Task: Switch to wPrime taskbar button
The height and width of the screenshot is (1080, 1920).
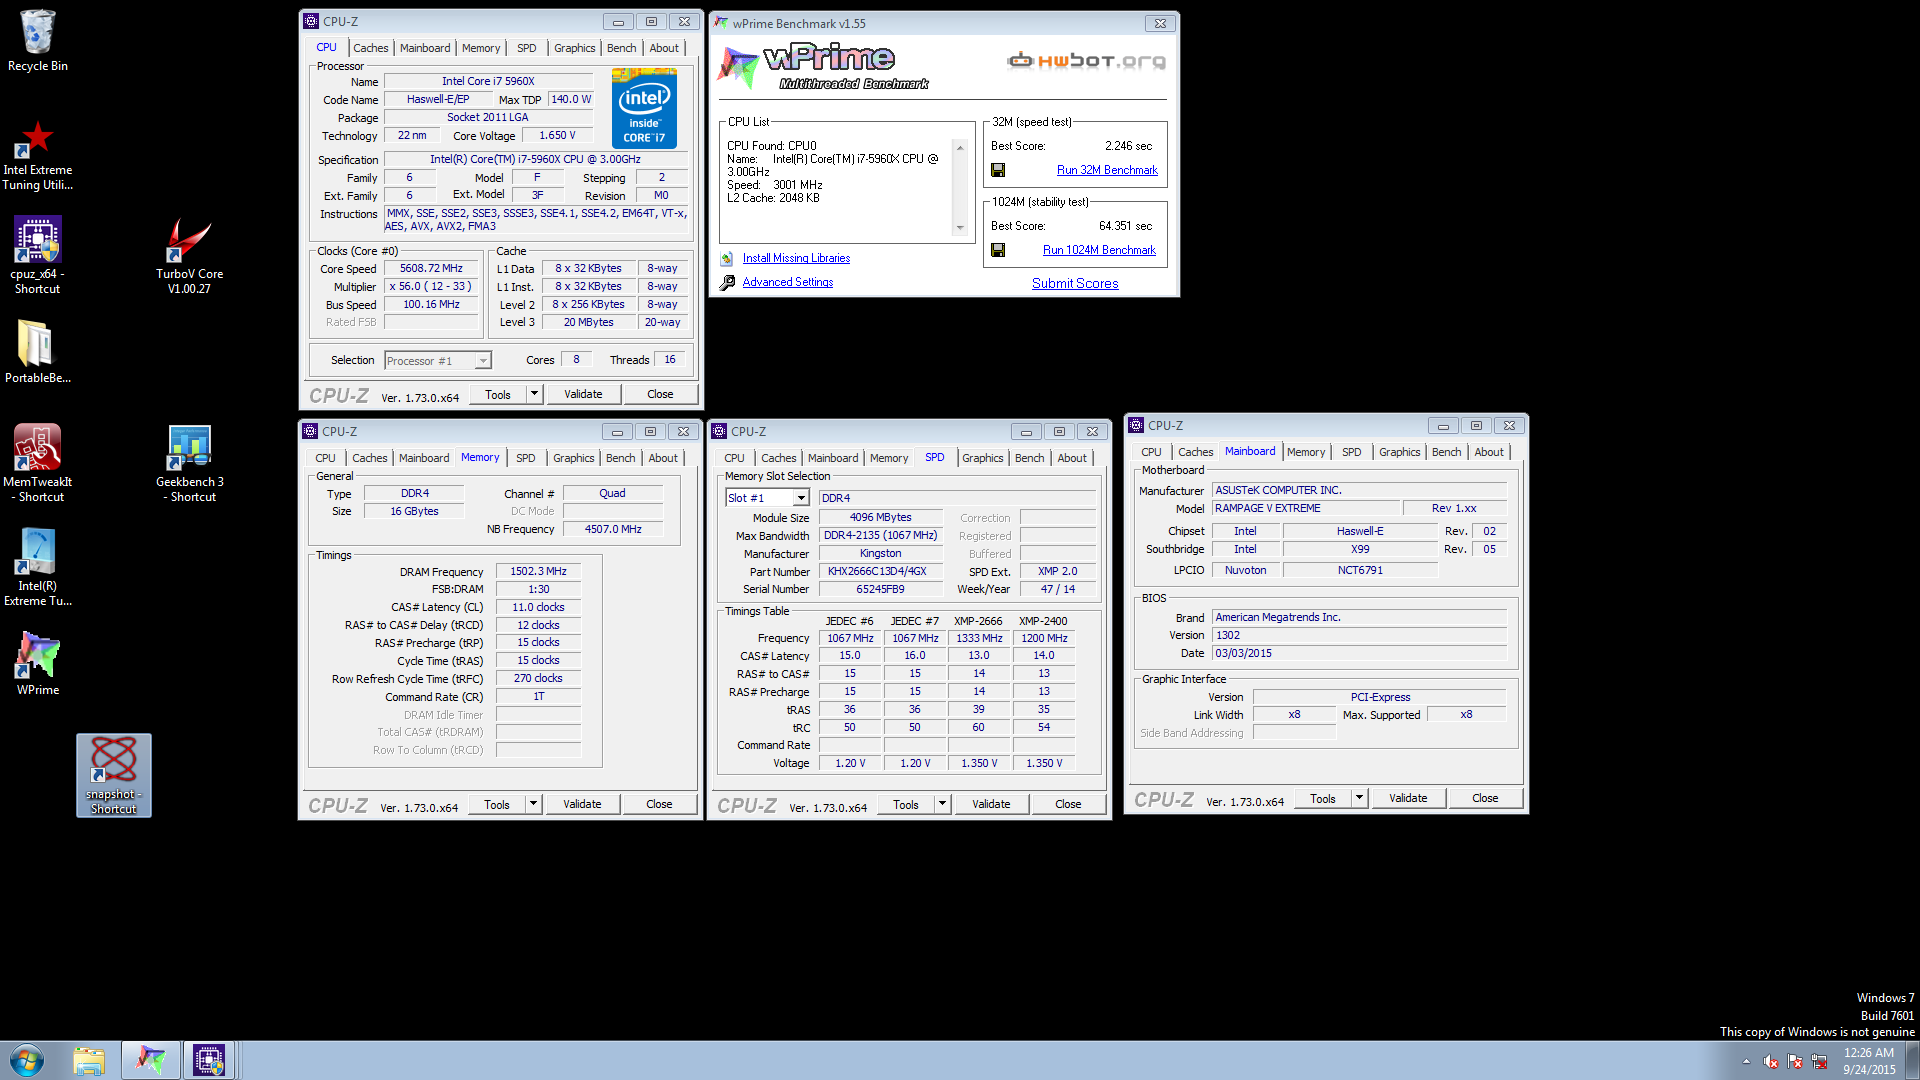Action: pyautogui.click(x=151, y=1060)
